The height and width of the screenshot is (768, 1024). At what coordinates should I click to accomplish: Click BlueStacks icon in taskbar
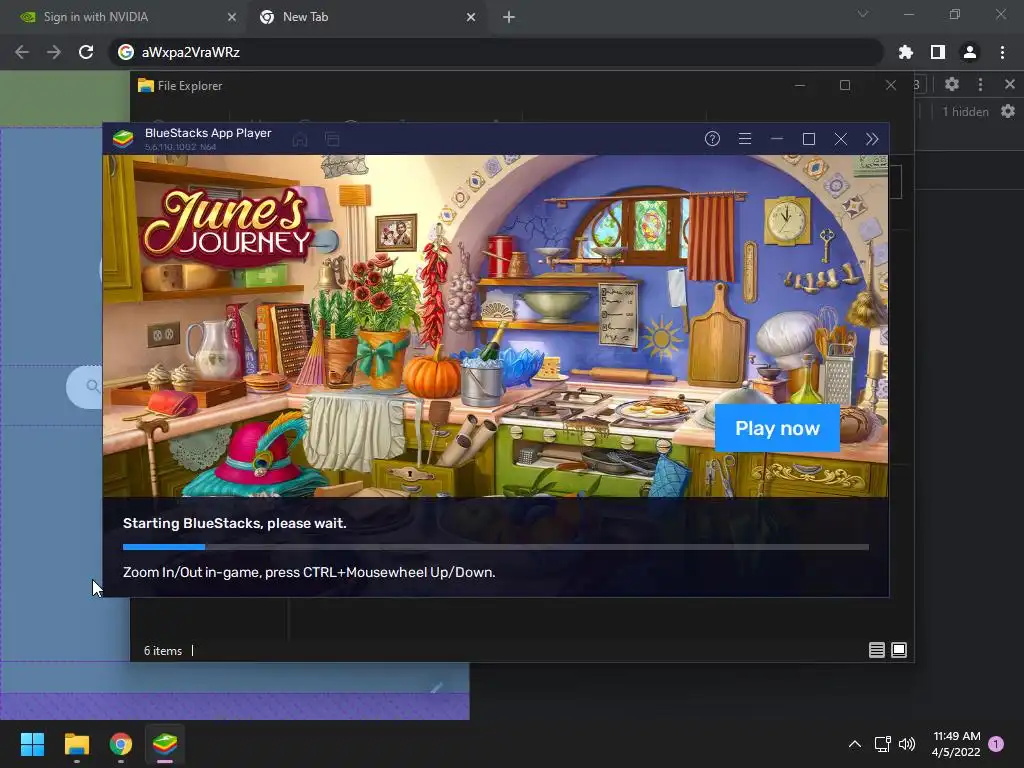point(165,744)
